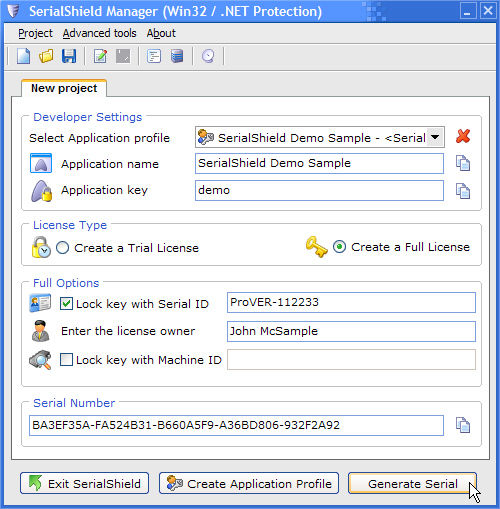The image size is (500, 509).
Task: Expand the Application profile dropdown arrow
Action: point(435,137)
